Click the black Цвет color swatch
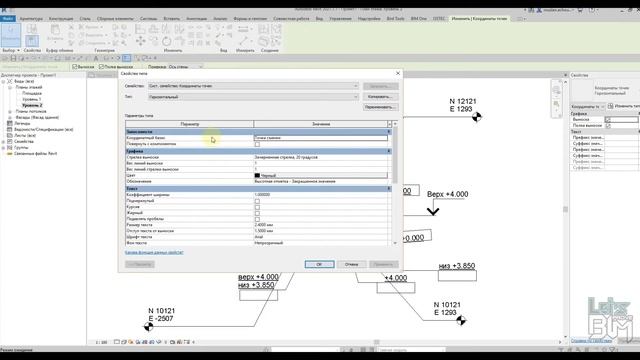Image resolution: width=640 pixels, height=360 pixels. coord(257,176)
